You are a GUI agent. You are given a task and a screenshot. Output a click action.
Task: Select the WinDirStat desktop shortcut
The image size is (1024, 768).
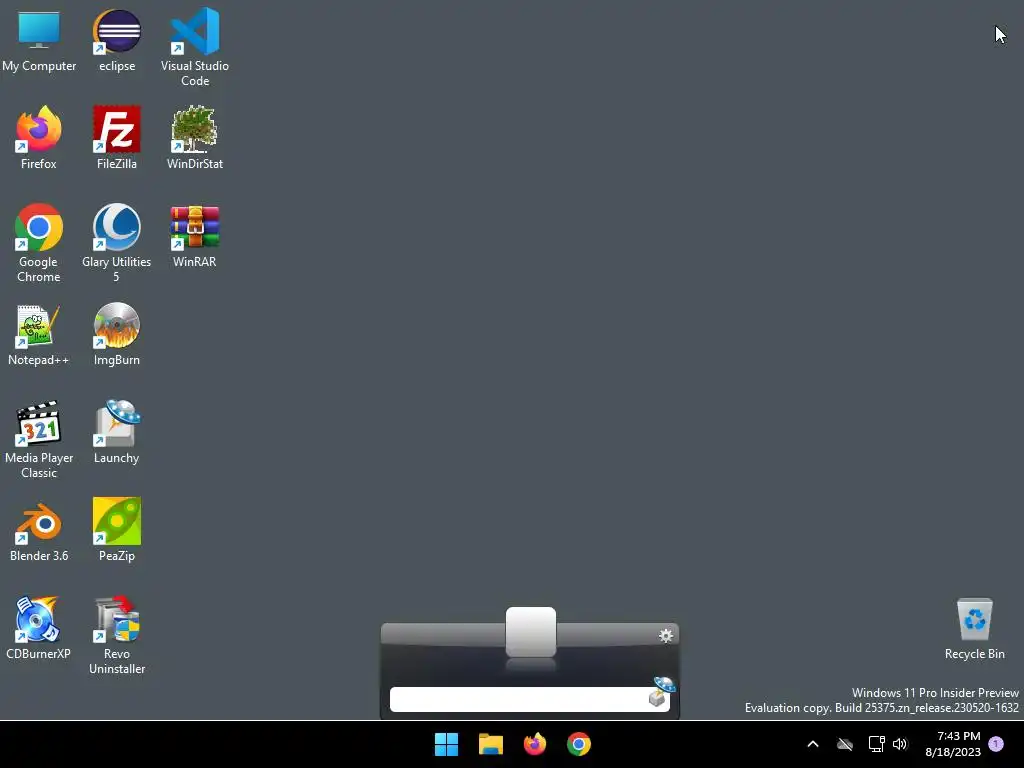tap(195, 138)
